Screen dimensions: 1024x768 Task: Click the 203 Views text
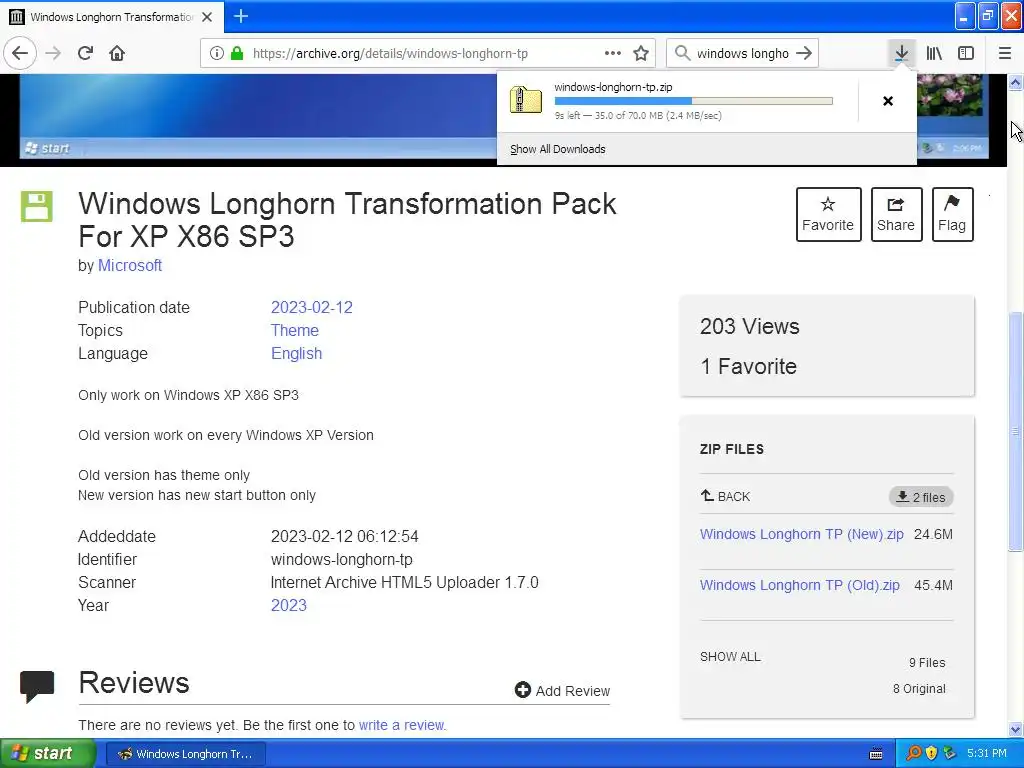coord(749,326)
